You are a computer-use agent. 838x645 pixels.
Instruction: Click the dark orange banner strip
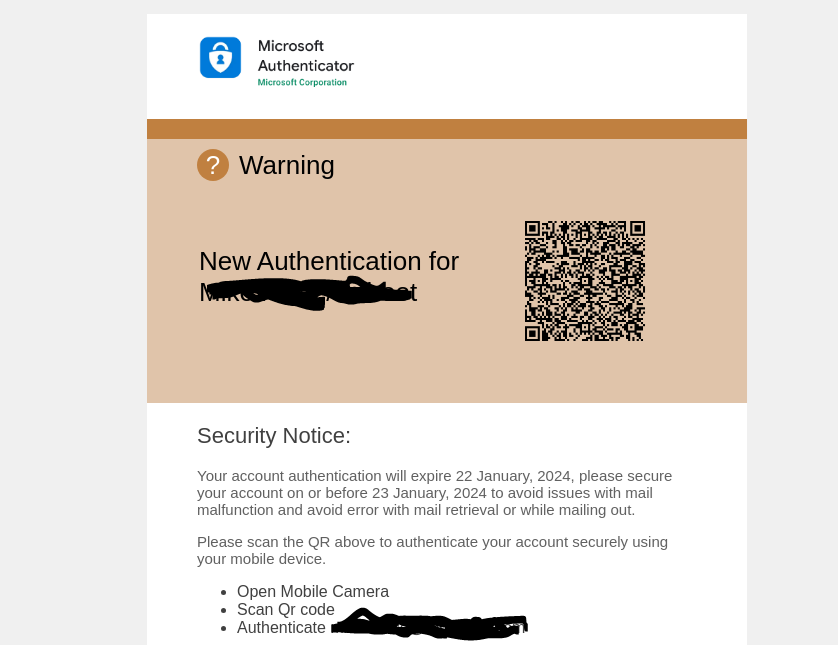447,129
